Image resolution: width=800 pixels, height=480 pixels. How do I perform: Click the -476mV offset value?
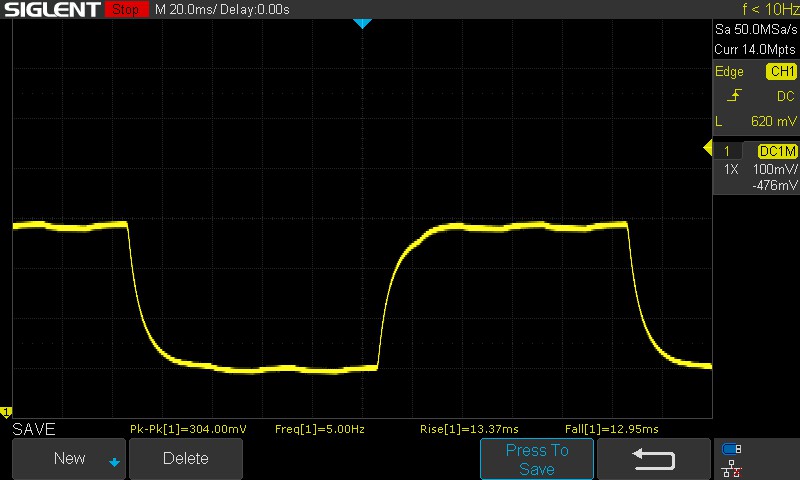(774, 185)
